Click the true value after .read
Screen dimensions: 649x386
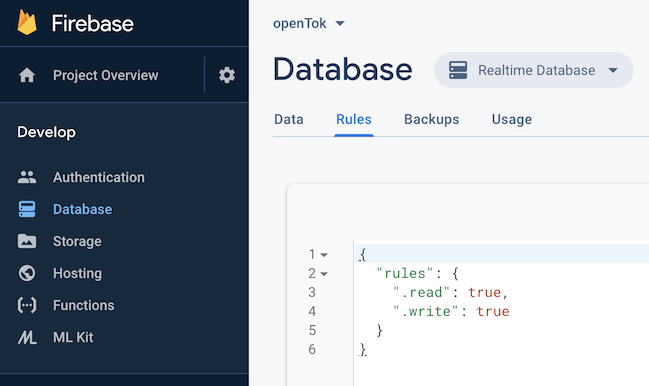[484, 292]
